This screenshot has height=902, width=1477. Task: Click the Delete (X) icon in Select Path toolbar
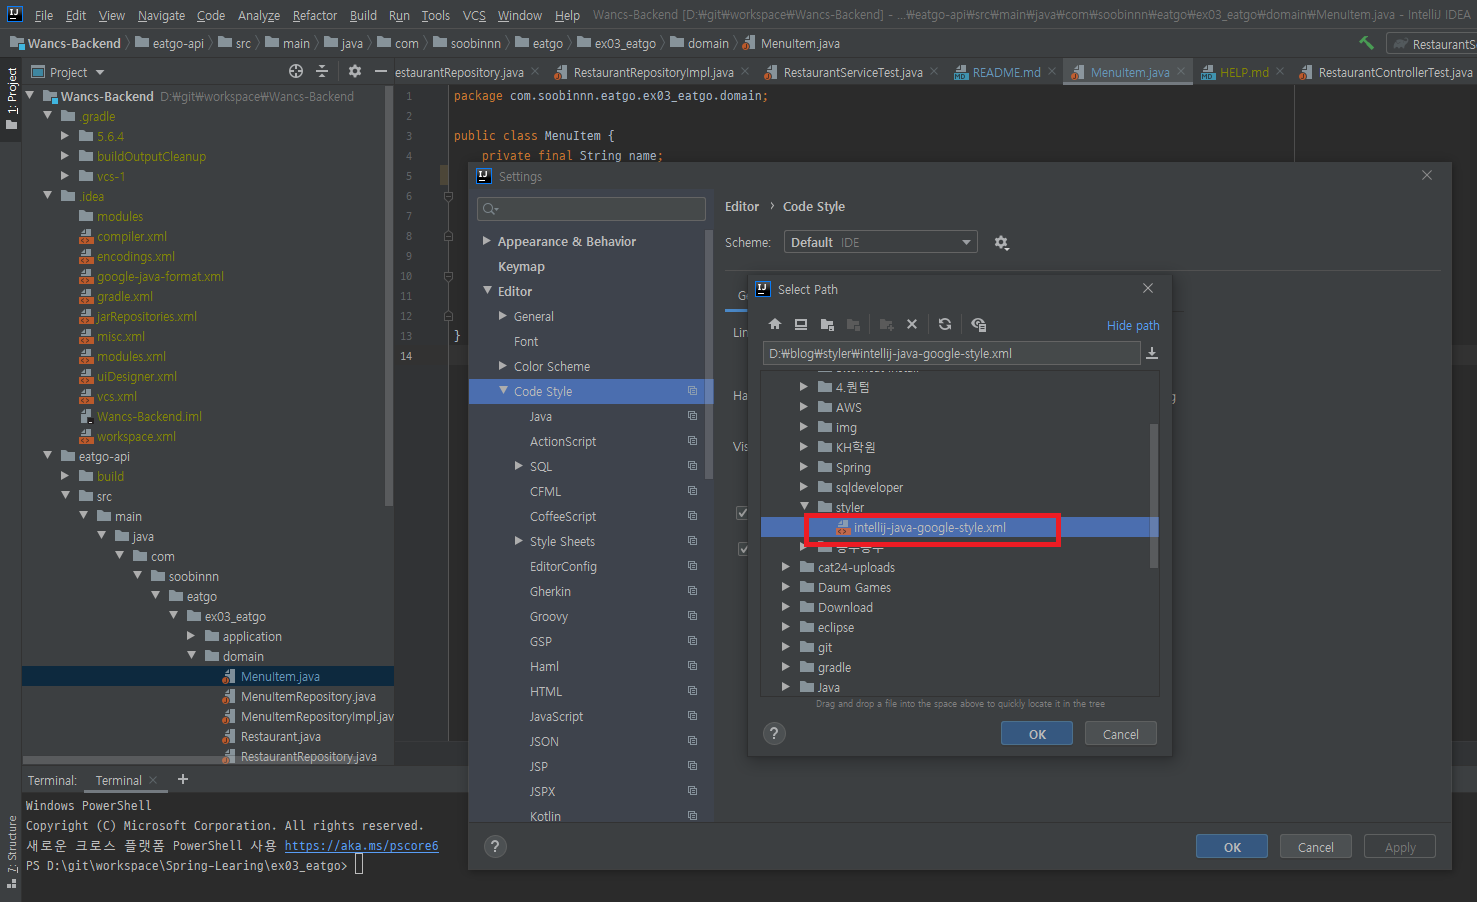[x=912, y=324]
